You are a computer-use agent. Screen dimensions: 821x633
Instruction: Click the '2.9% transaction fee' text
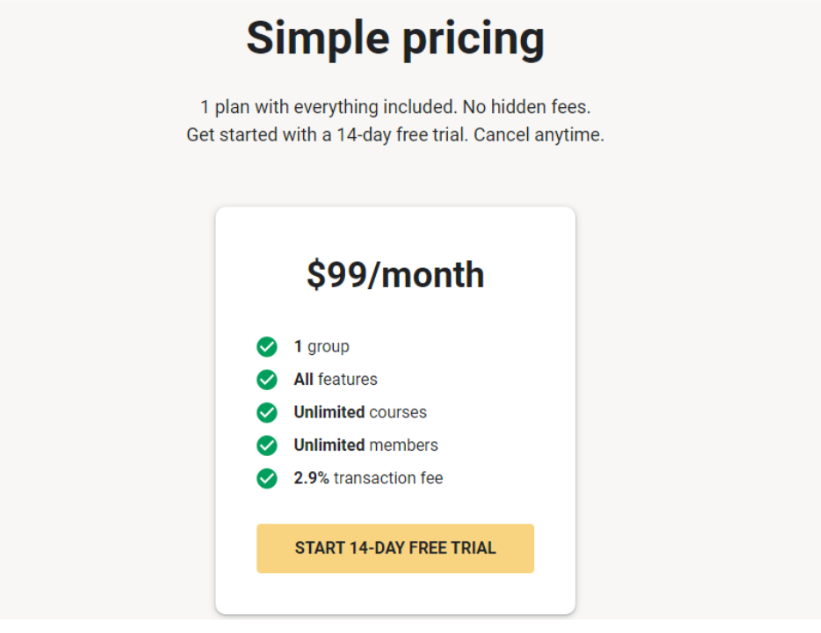coord(369,477)
